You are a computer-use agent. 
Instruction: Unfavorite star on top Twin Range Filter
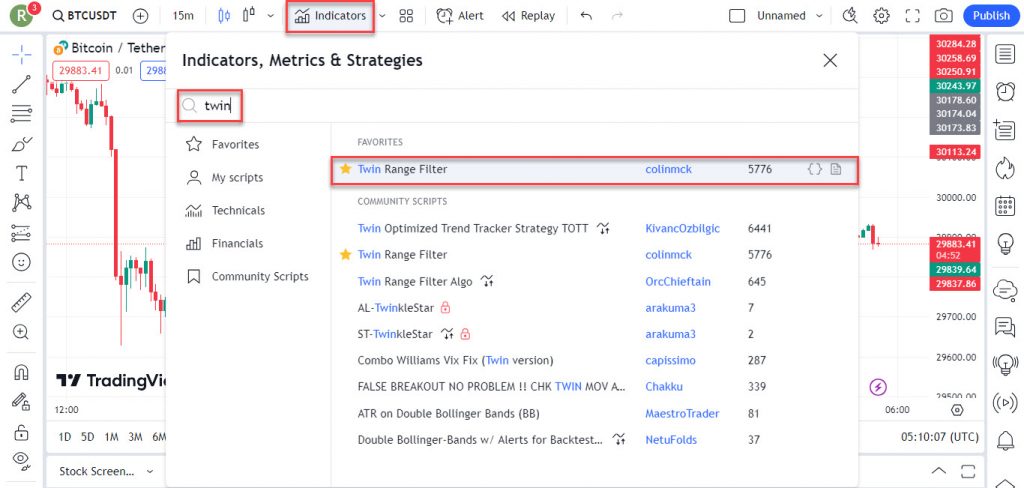(x=345, y=169)
